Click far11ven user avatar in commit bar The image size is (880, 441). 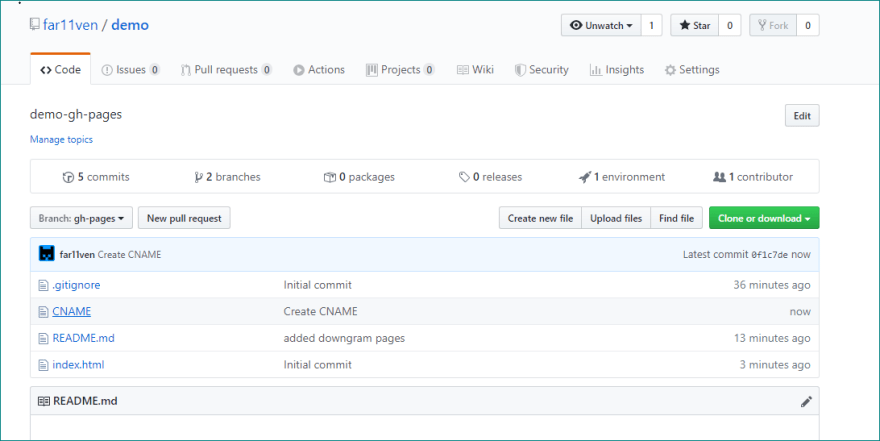click(x=47, y=254)
